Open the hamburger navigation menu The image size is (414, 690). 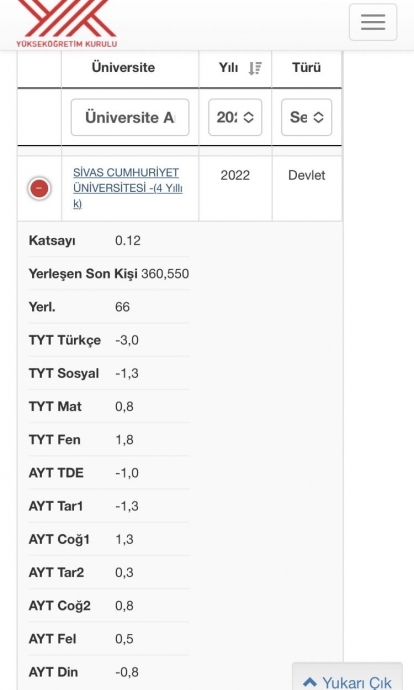coord(373,22)
